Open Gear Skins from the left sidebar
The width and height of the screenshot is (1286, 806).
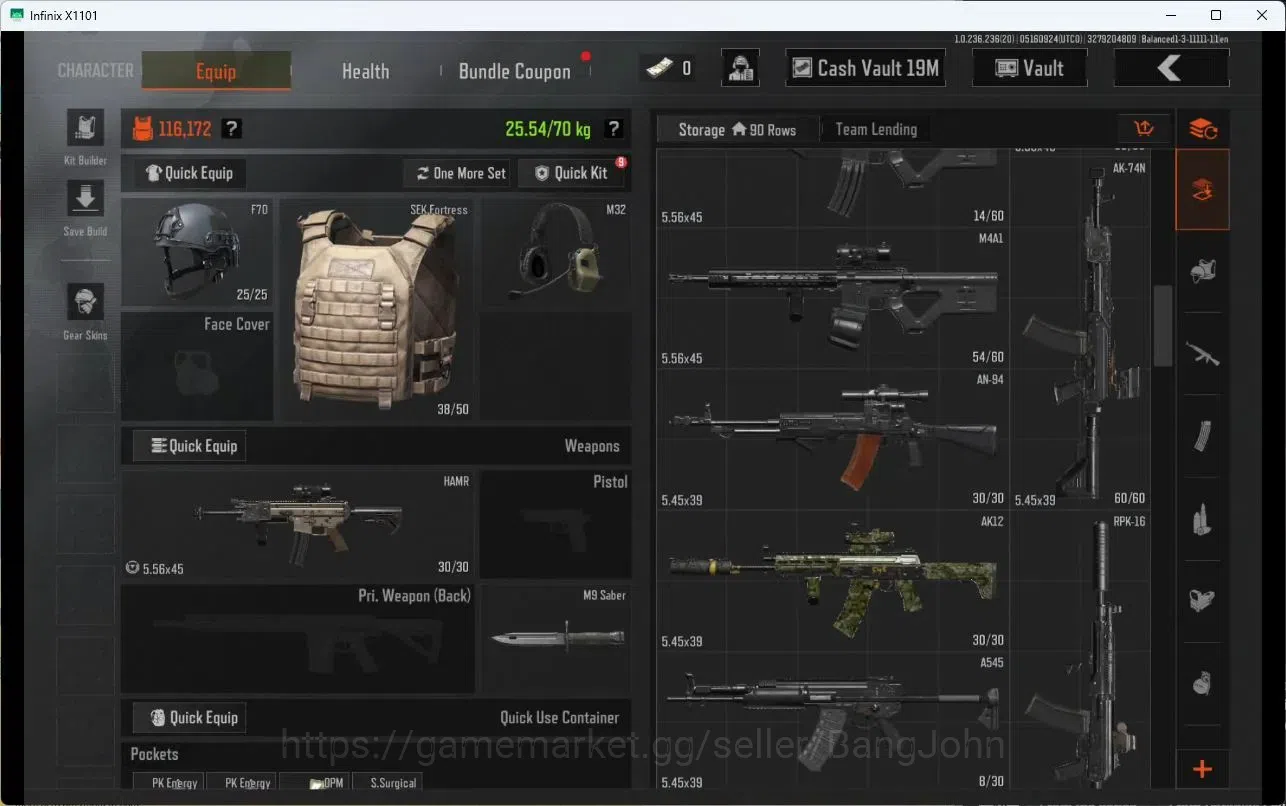(x=85, y=302)
